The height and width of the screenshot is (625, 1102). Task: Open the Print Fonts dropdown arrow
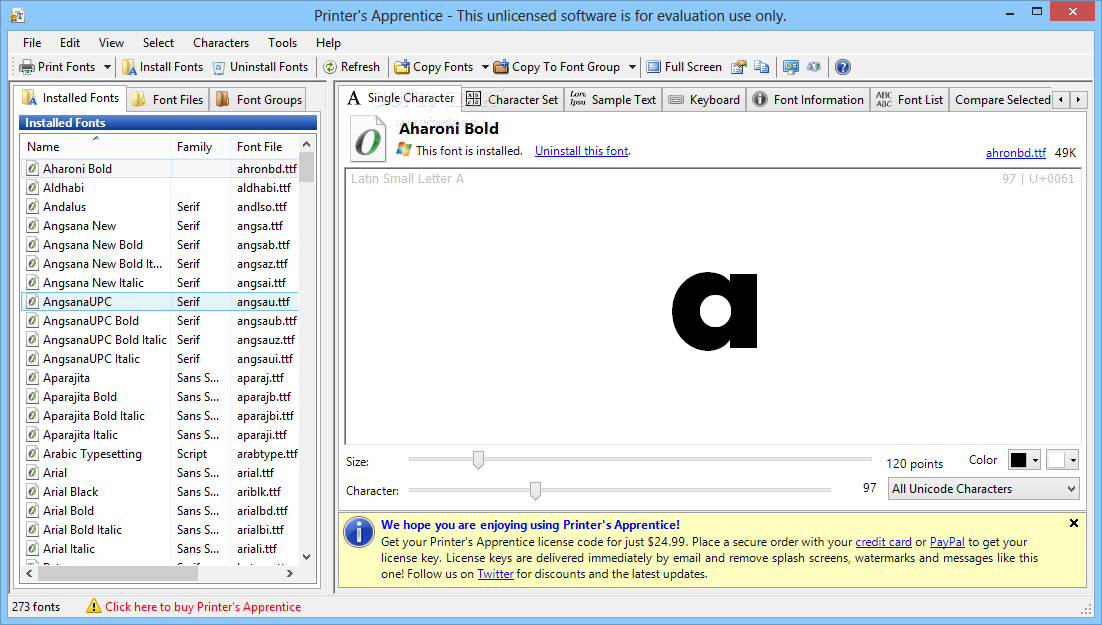pos(107,67)
